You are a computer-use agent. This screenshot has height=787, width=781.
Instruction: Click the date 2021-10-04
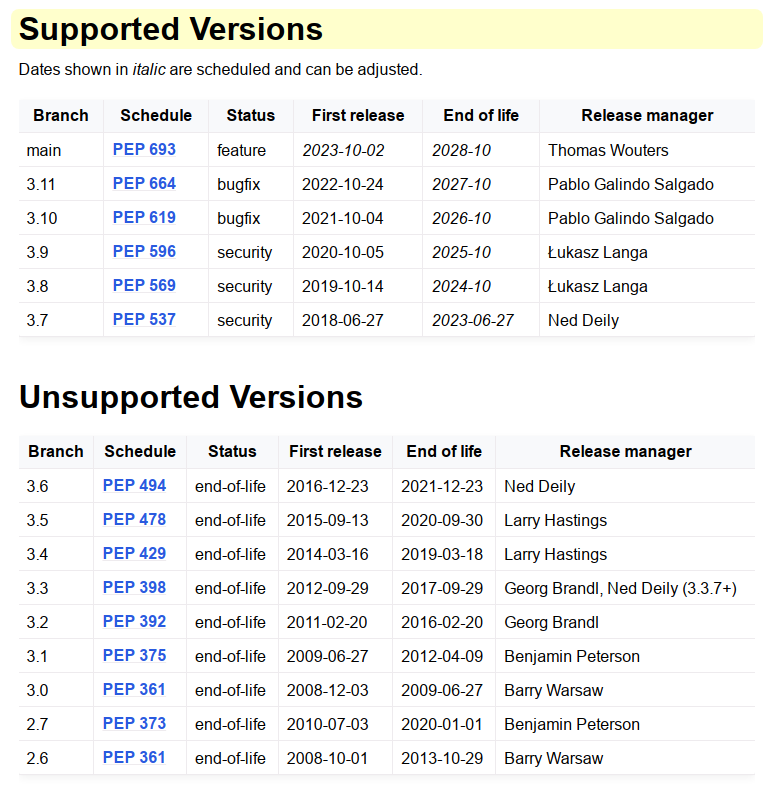pos(343,218)
